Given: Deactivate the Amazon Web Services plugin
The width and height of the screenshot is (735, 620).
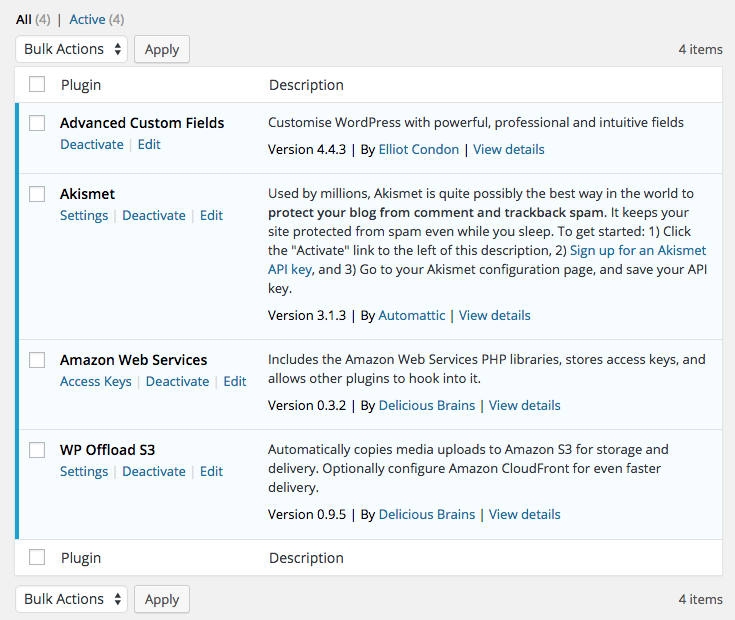Looking at the screenshot, I should pyautogui.click(x=177, y=381).
